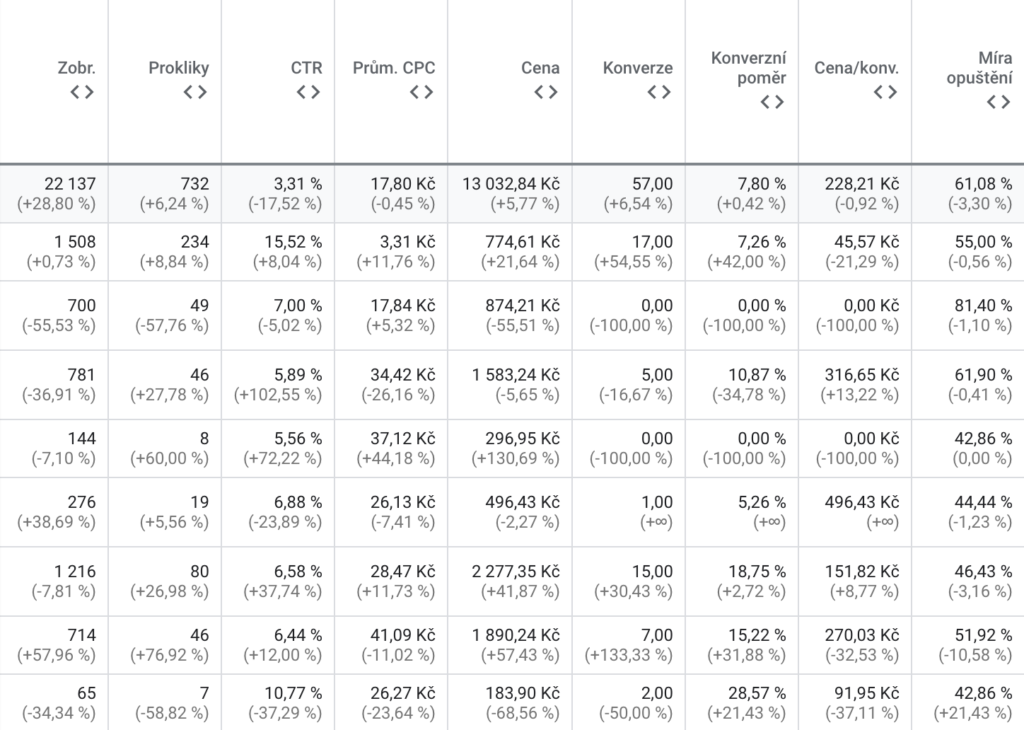
Task: Click the sort arrows under Míra opuštění header
Action: coord(999,102)
